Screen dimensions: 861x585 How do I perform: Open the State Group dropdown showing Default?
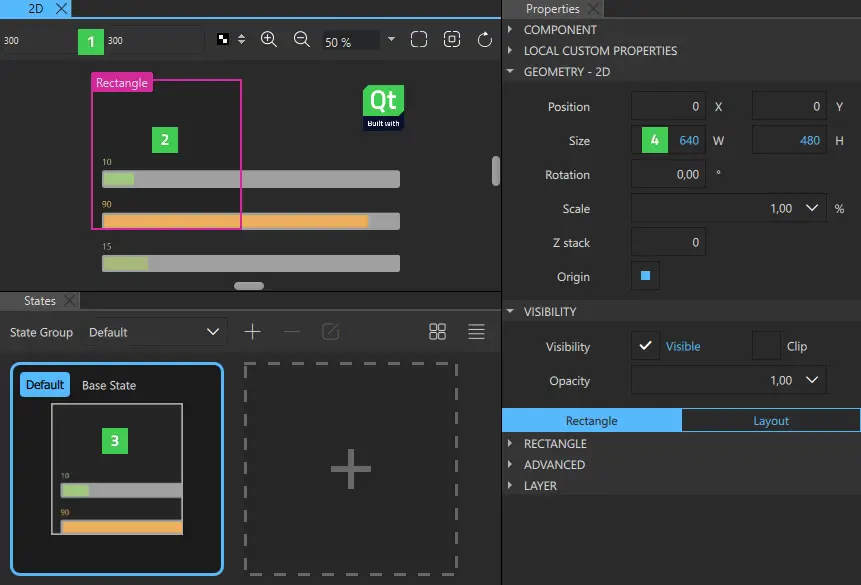coord(155,331)
